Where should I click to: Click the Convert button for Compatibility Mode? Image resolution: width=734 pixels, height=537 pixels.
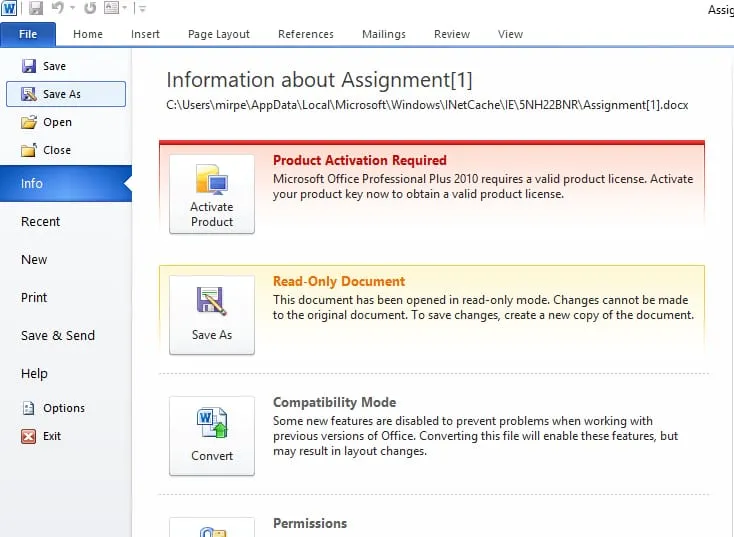pos(212,436)
